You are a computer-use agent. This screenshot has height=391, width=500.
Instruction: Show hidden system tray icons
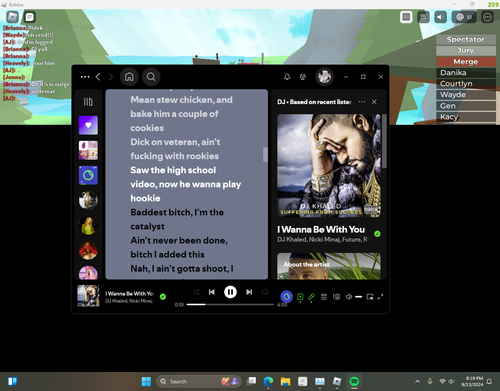pyautogui.click(x=417, y=381)
